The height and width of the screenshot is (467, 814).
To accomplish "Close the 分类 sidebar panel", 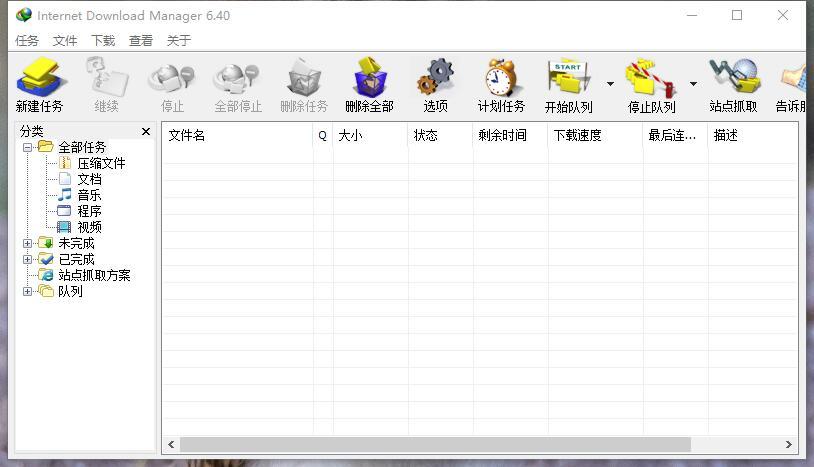I will tap(146, 131).
